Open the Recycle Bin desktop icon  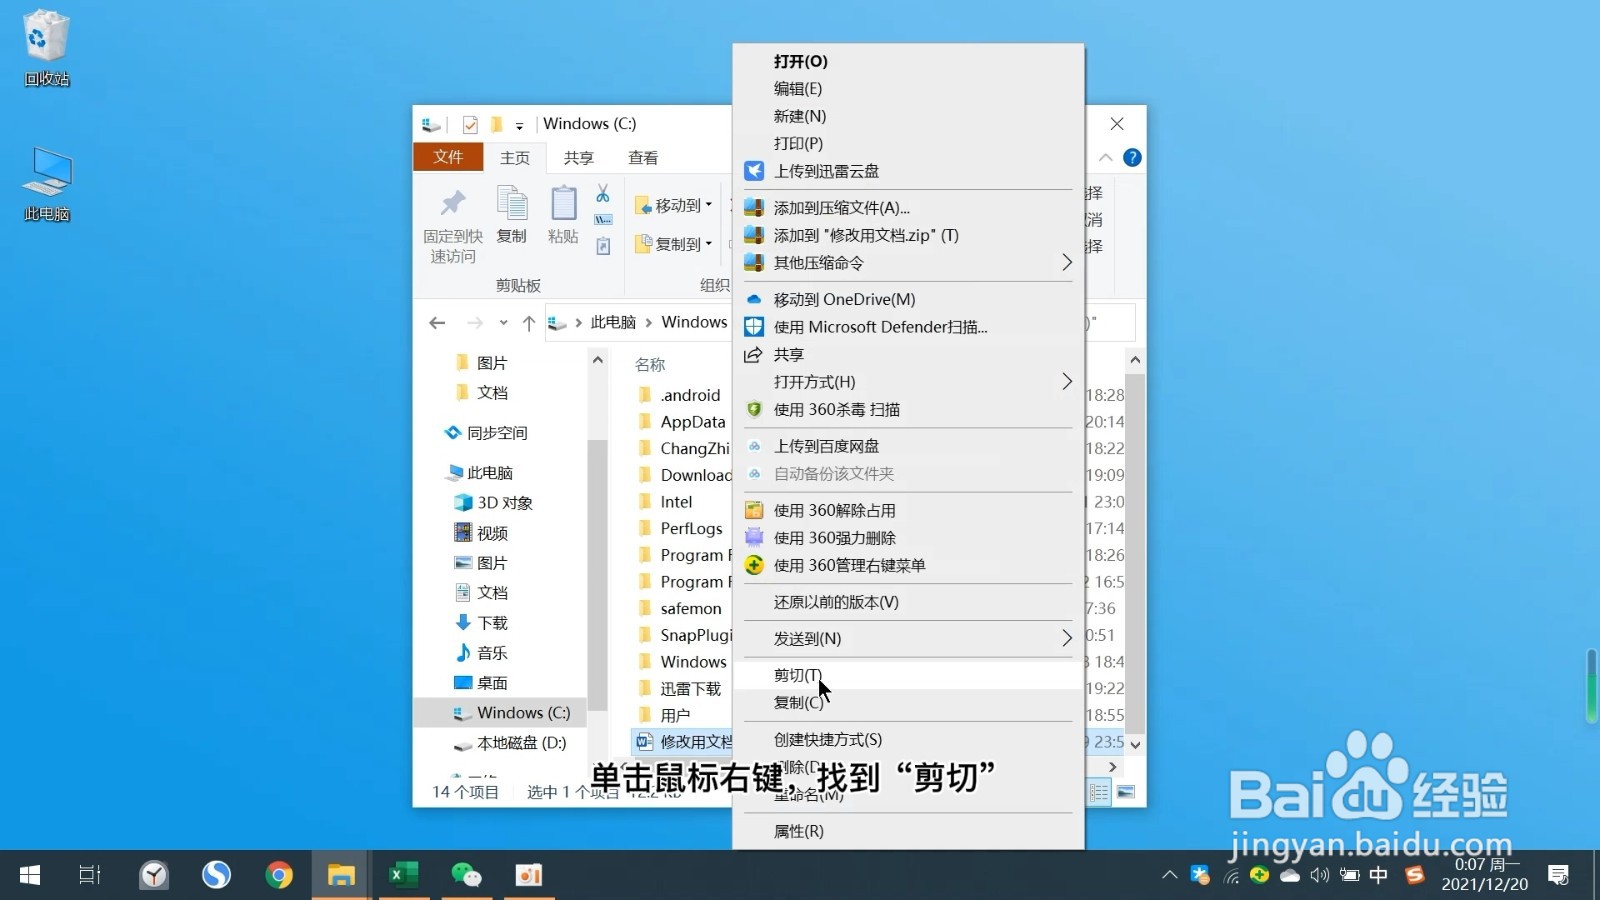(x=46, y=47)
